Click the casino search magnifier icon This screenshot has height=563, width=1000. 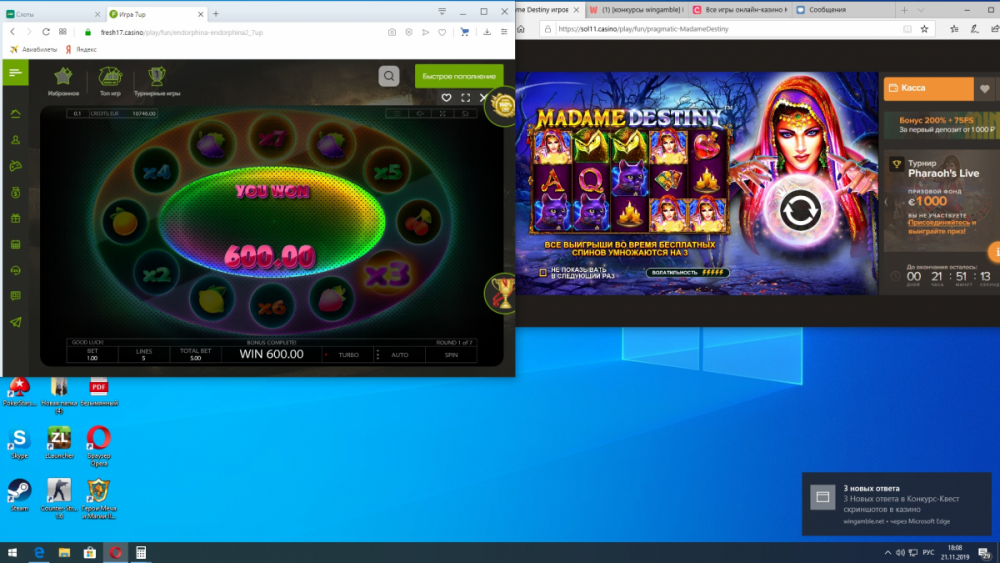390,76
